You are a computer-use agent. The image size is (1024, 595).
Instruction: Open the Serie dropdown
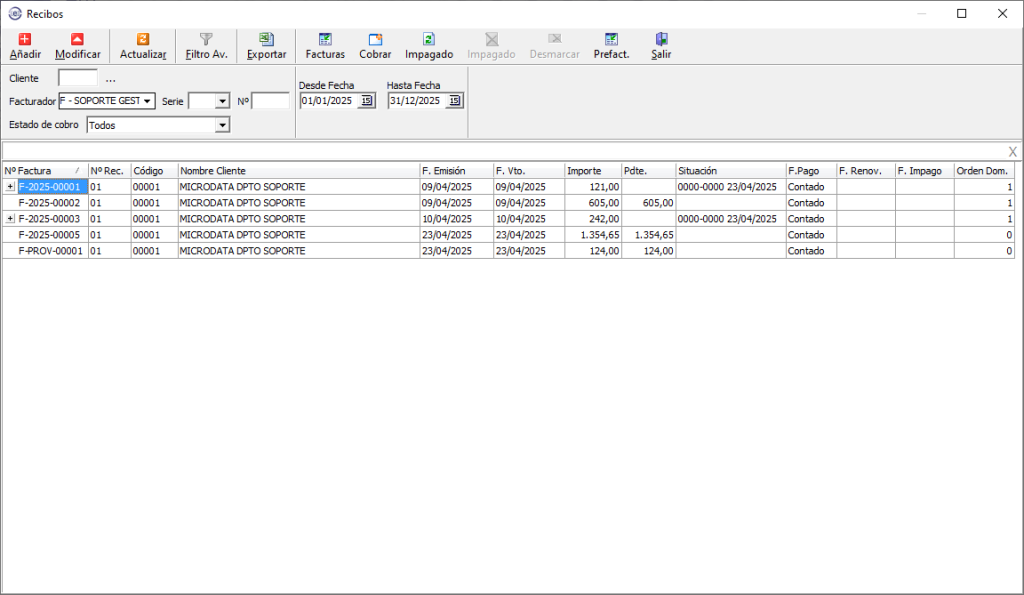[222, 101]
